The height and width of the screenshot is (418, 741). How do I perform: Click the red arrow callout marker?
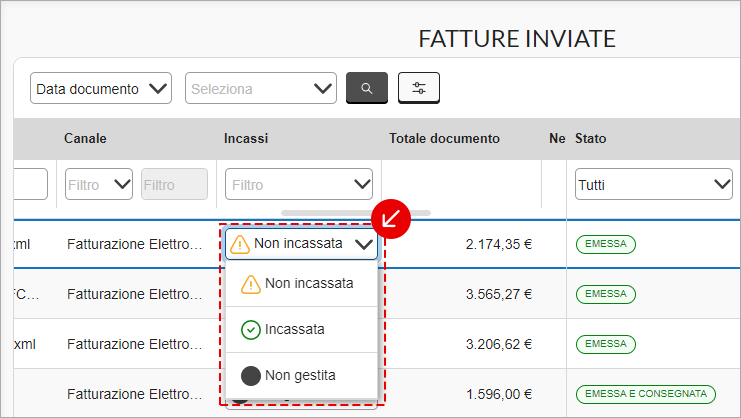391,219
